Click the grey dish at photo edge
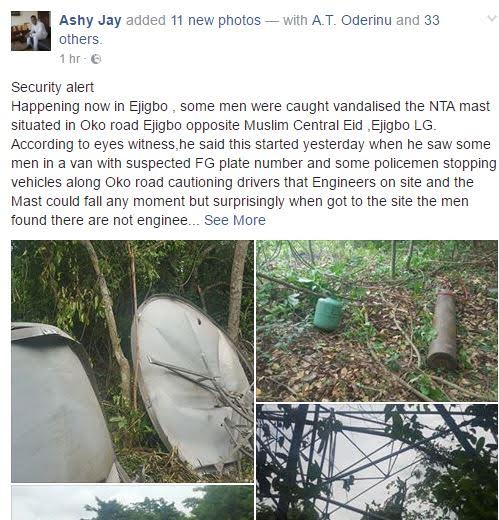Image resolution: width=499 pixels, height=520 pixels. [x=62, y=402]
